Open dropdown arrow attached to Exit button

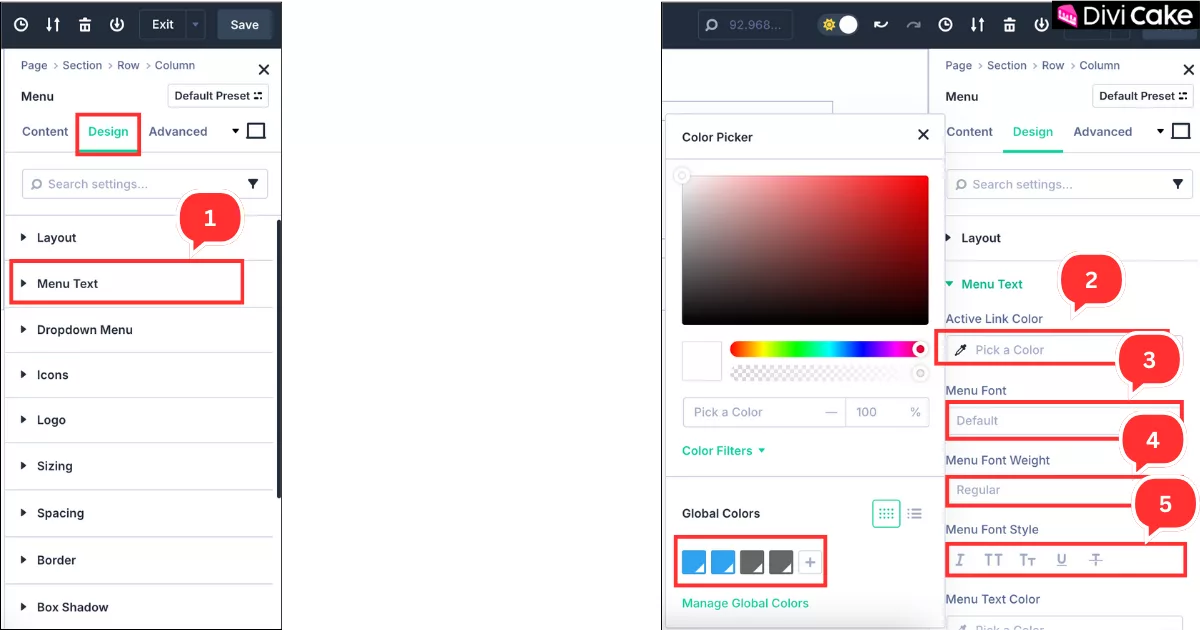(x=196, y=24)
